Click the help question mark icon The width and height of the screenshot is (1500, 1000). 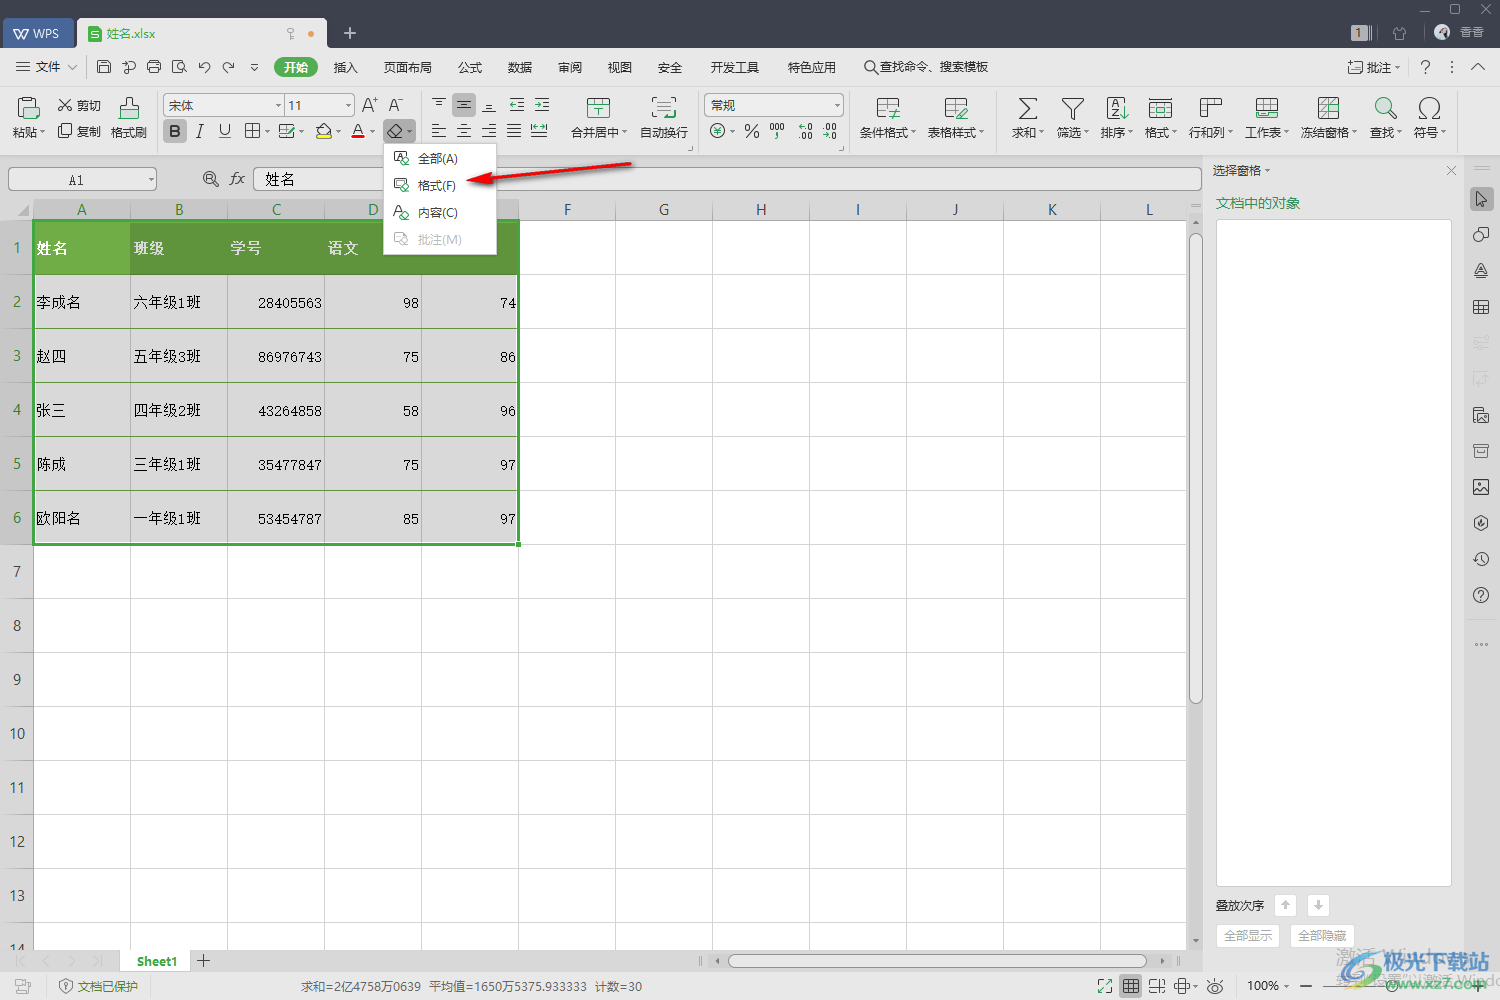pos(1425,67)
